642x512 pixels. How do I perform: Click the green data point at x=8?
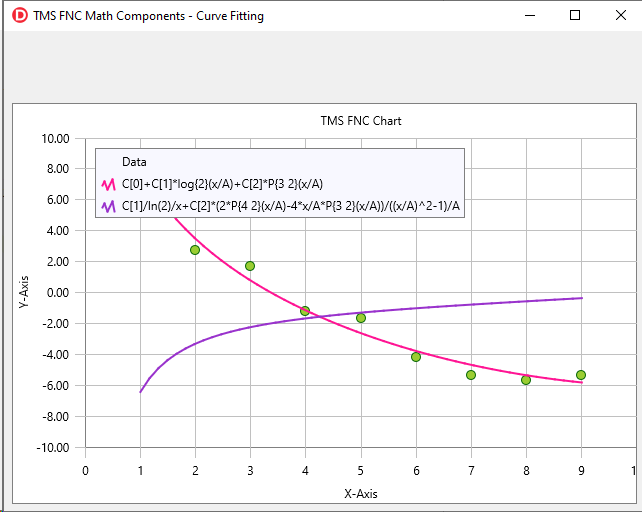(526, 380)
